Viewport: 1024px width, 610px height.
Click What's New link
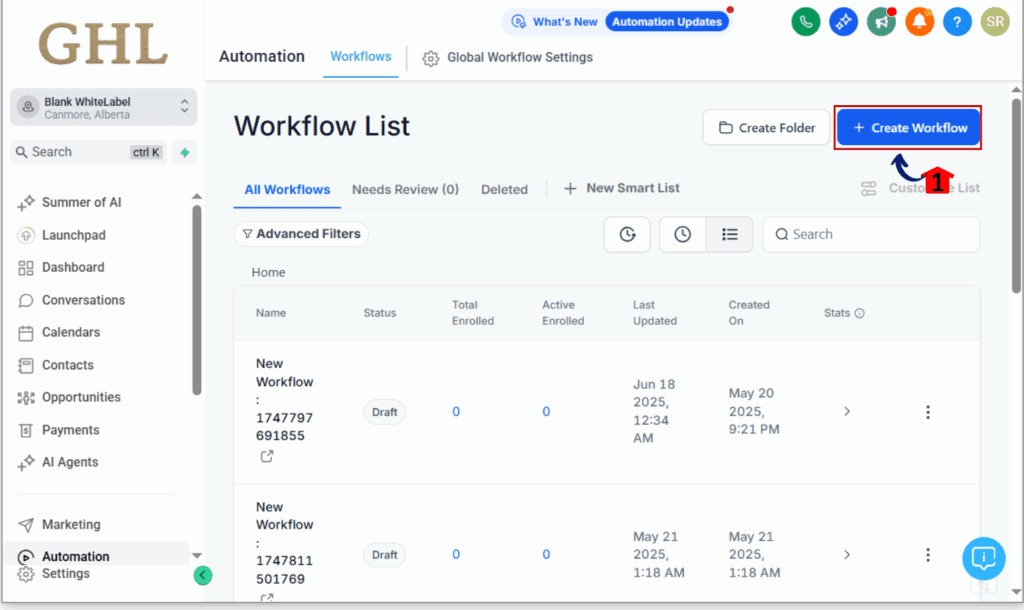554,22
